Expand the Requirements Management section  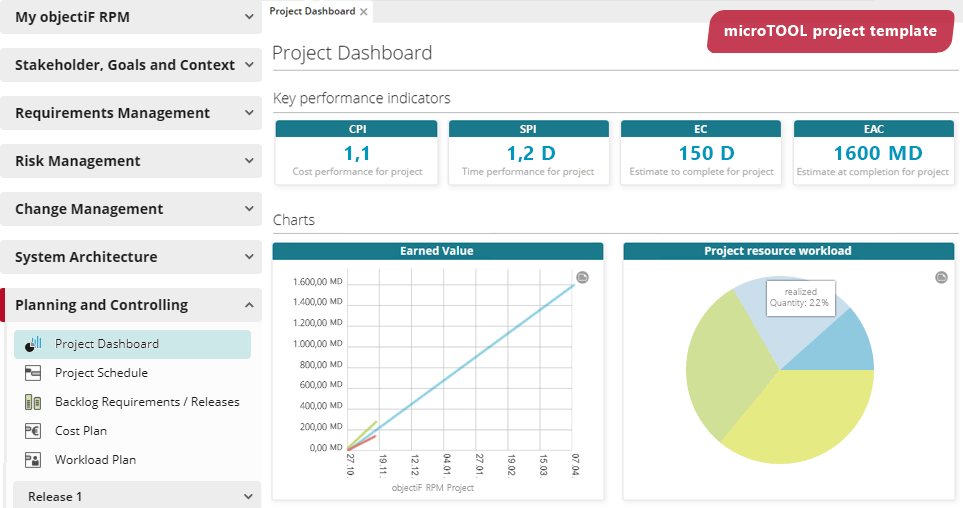pos(249,113)
